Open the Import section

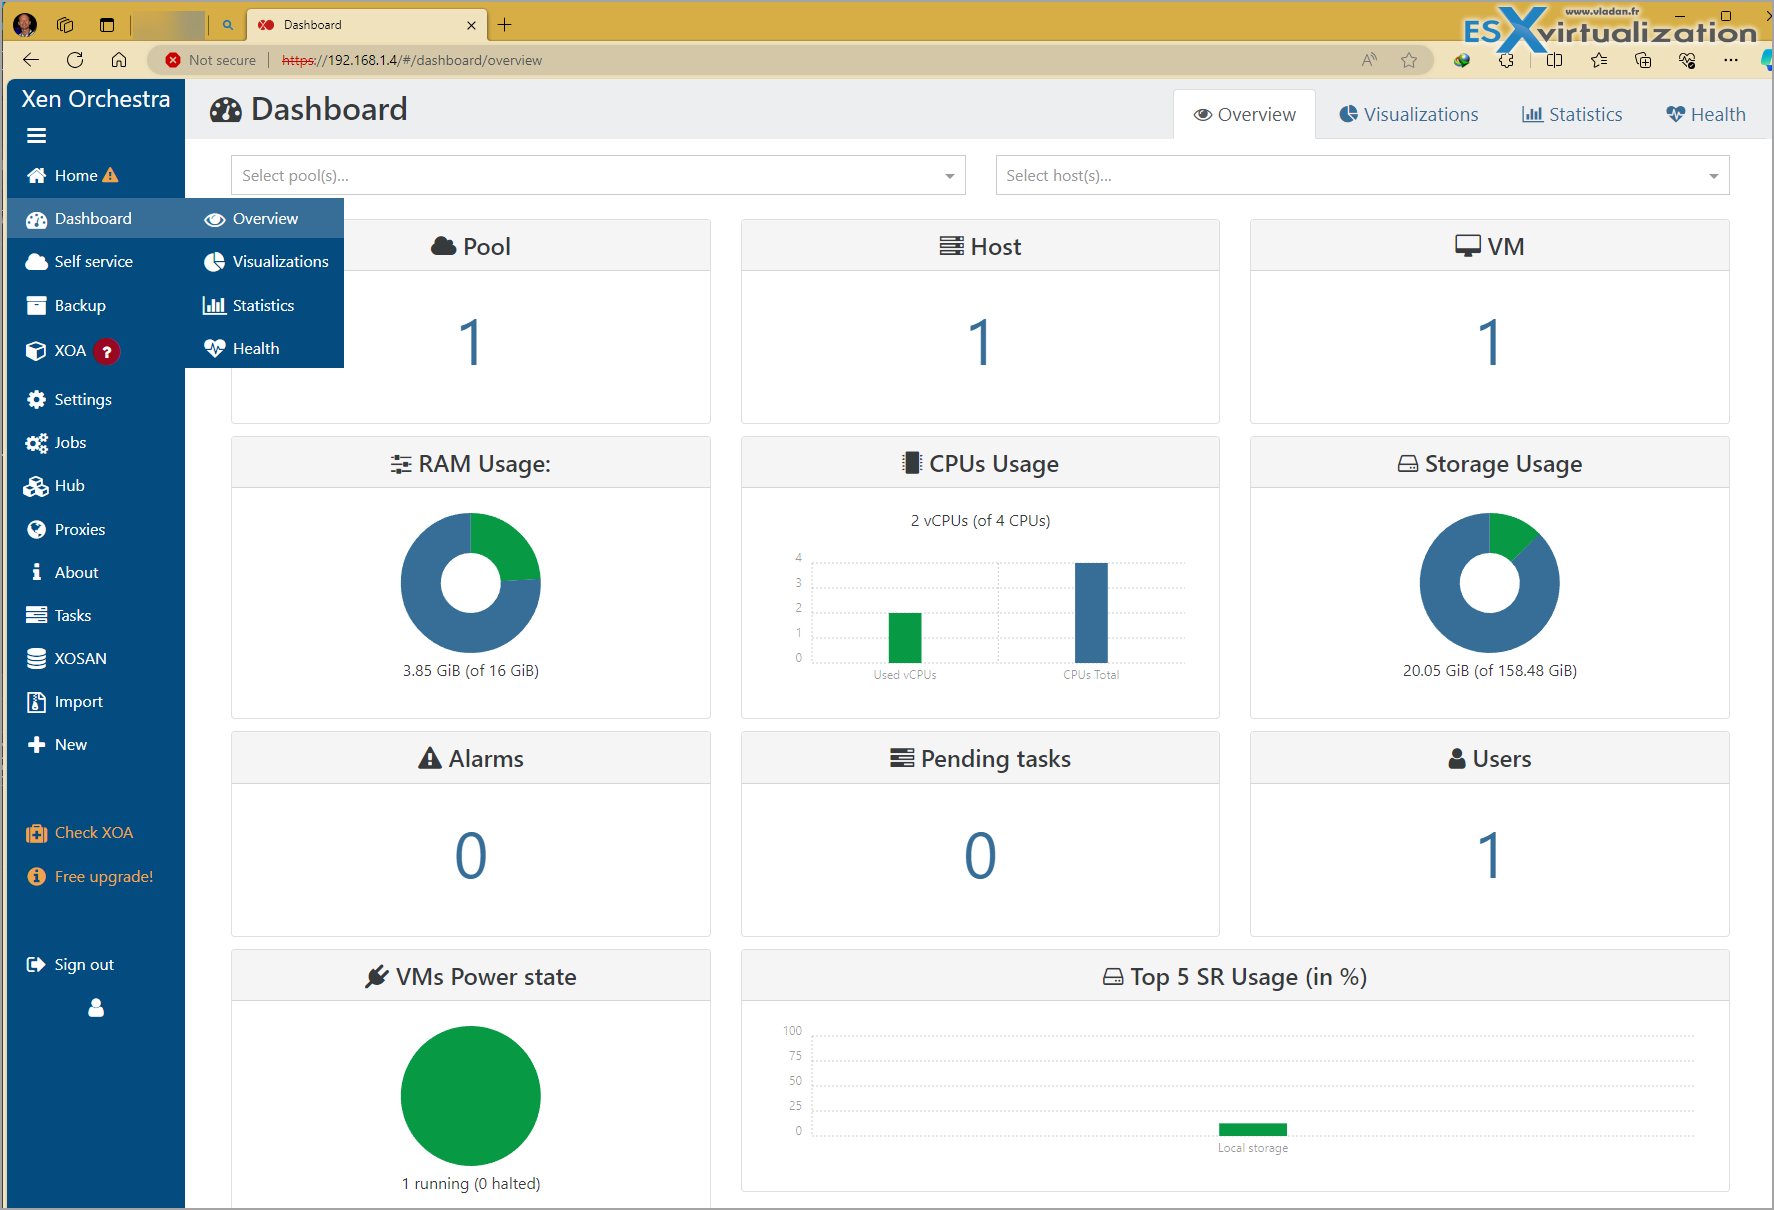[x=76, y=701]
